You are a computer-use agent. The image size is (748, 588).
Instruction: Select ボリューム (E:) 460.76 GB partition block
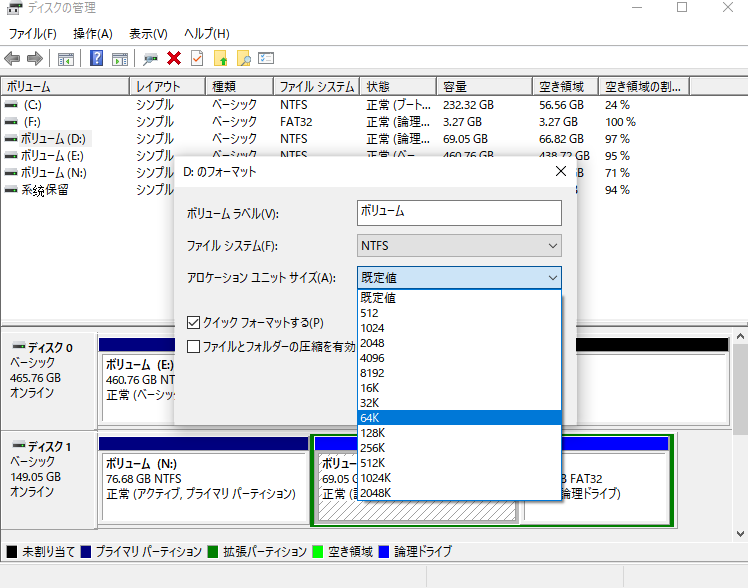tap(139, 386)
